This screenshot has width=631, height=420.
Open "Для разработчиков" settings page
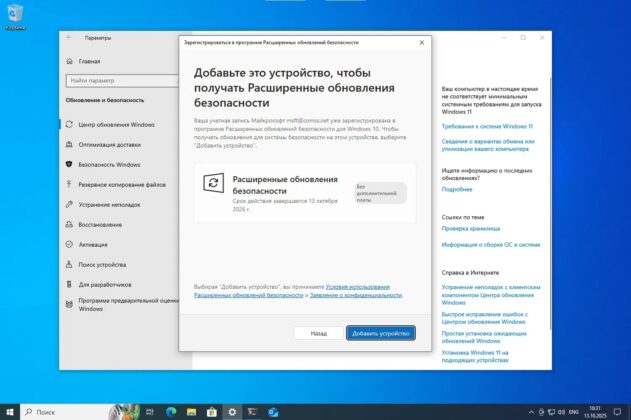pos(109,284)
